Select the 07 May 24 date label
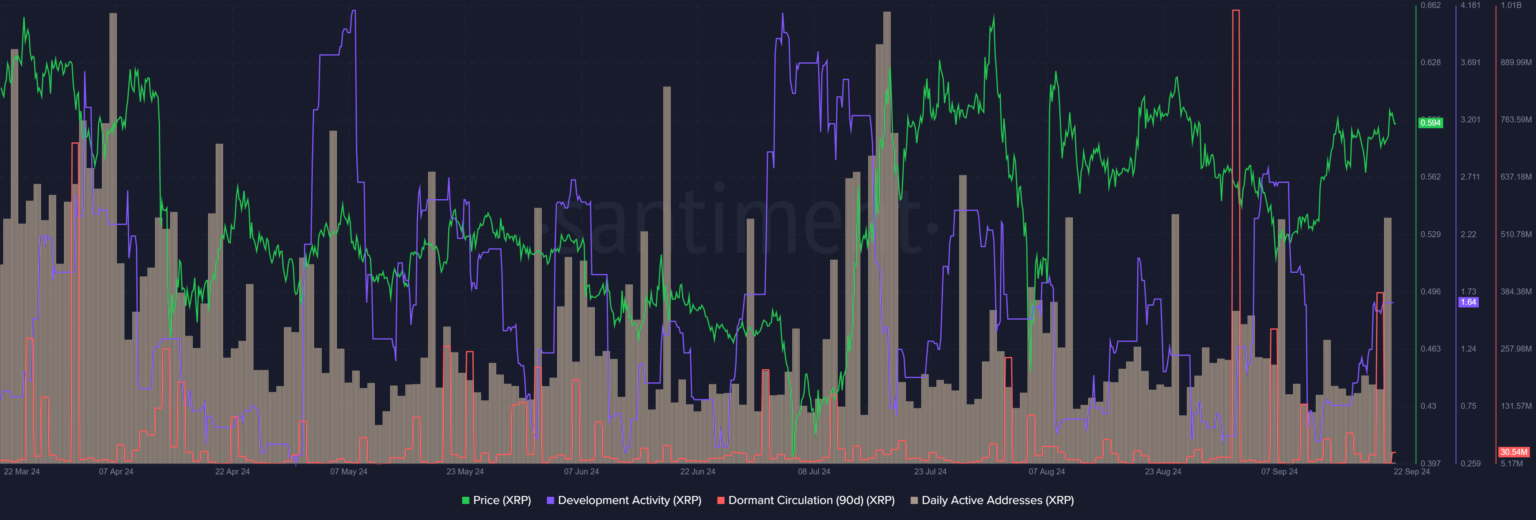Viewport: 1536px width, 520px height. coord(348,471)
